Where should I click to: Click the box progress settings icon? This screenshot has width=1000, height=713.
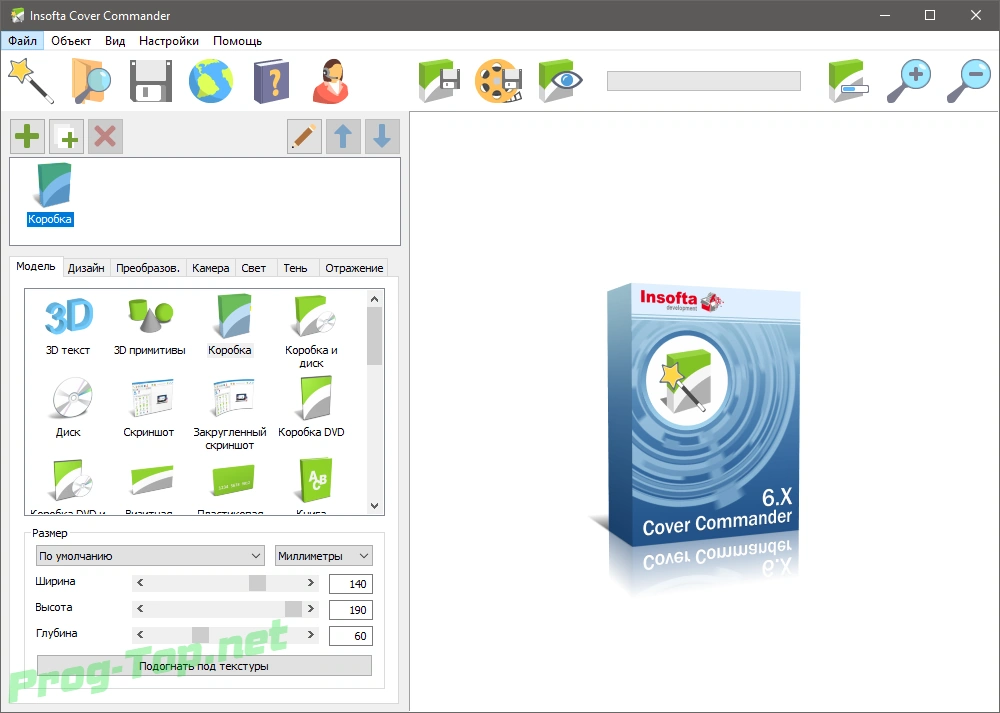(x=848, y=80)
